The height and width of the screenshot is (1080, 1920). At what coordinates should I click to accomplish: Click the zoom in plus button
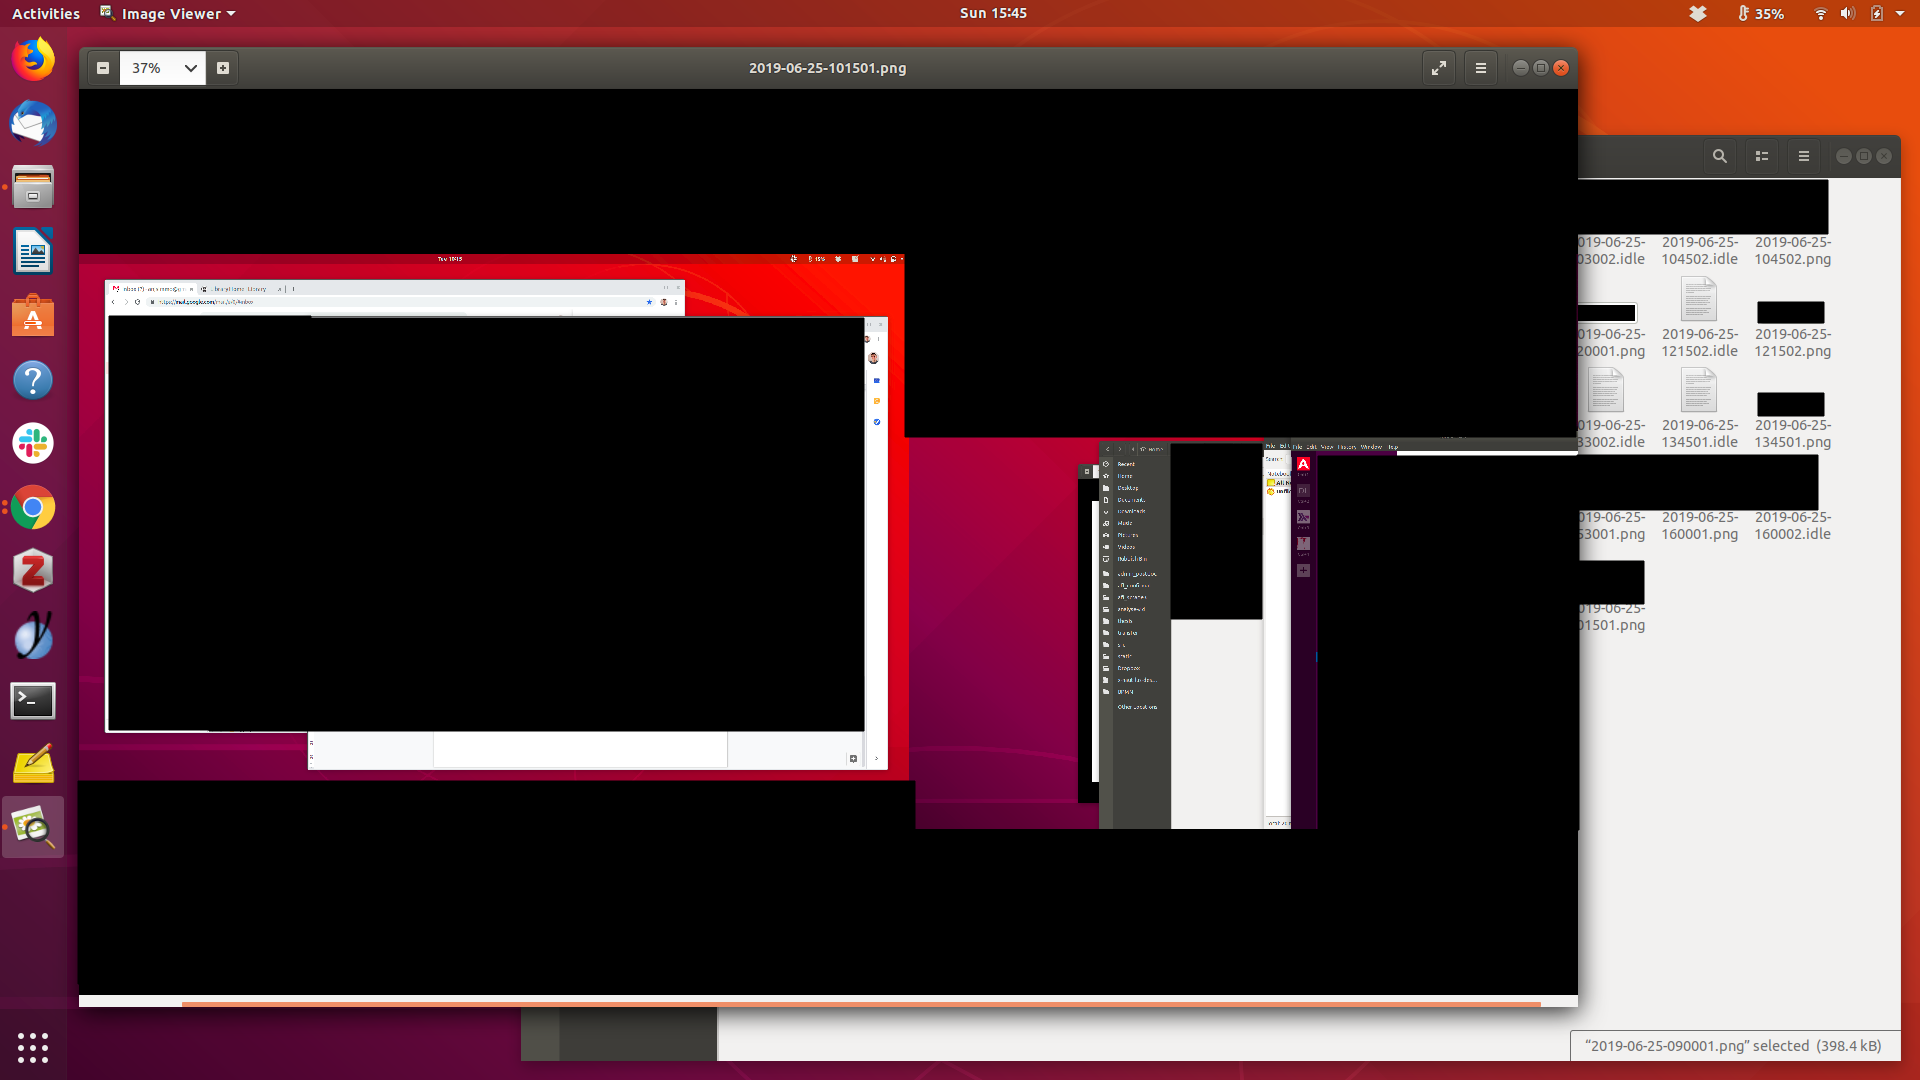coord(223,68)
